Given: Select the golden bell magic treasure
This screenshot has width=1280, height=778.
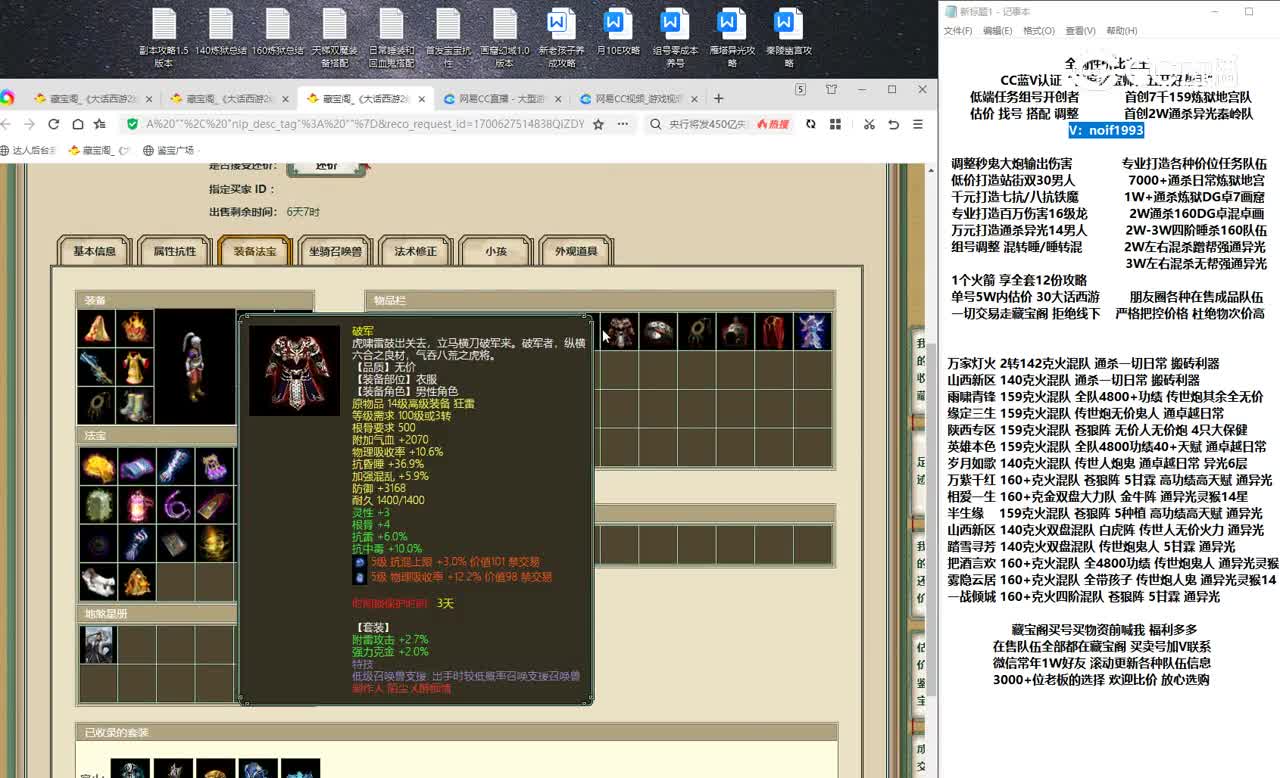Looking at the screenshot, I should pyautogui.click(x=137, y=582).
